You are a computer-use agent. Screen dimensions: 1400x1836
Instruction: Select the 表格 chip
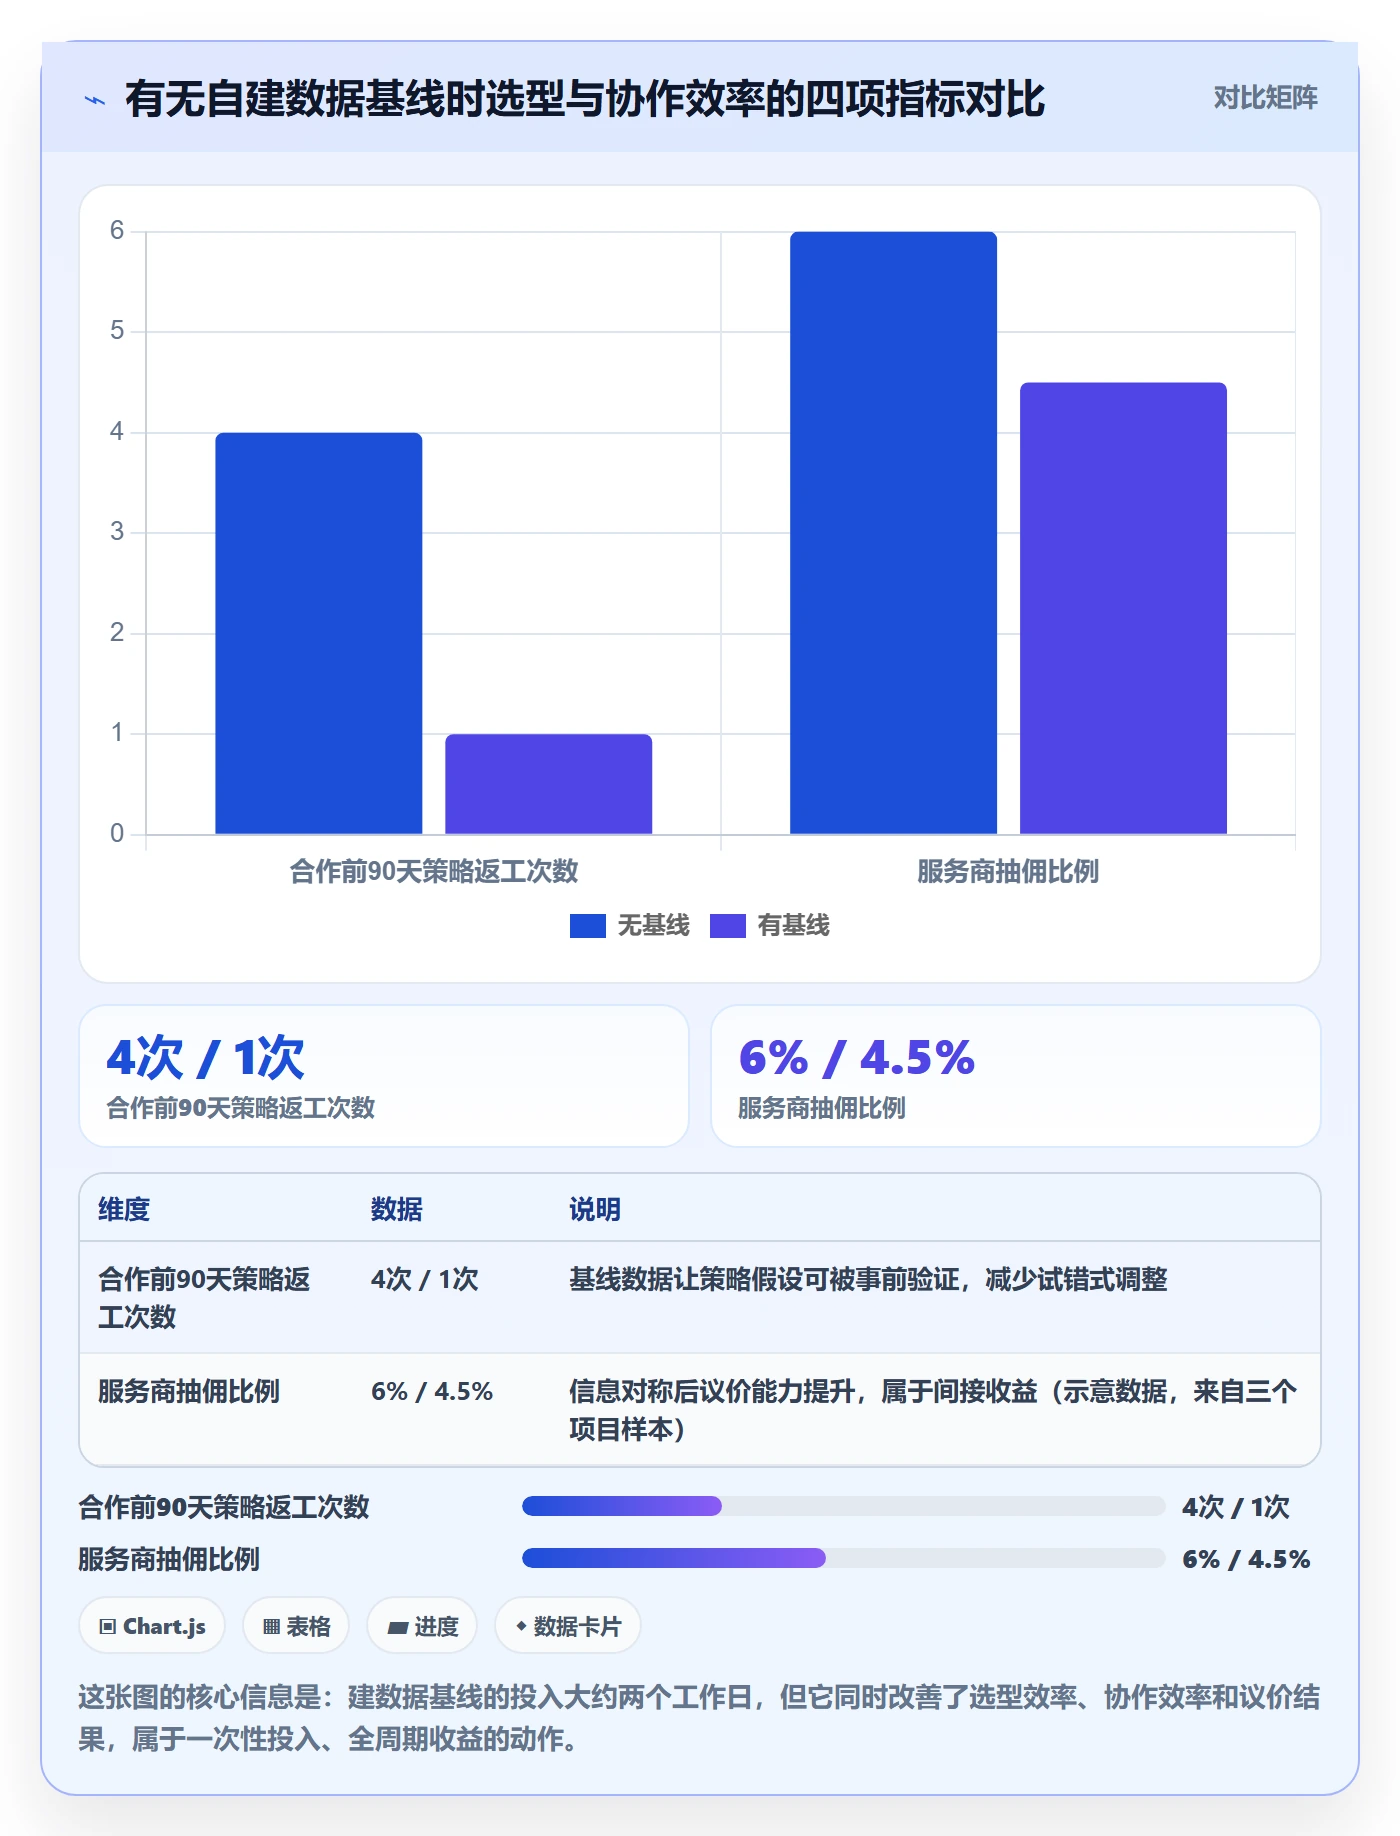click(296, 1626)
